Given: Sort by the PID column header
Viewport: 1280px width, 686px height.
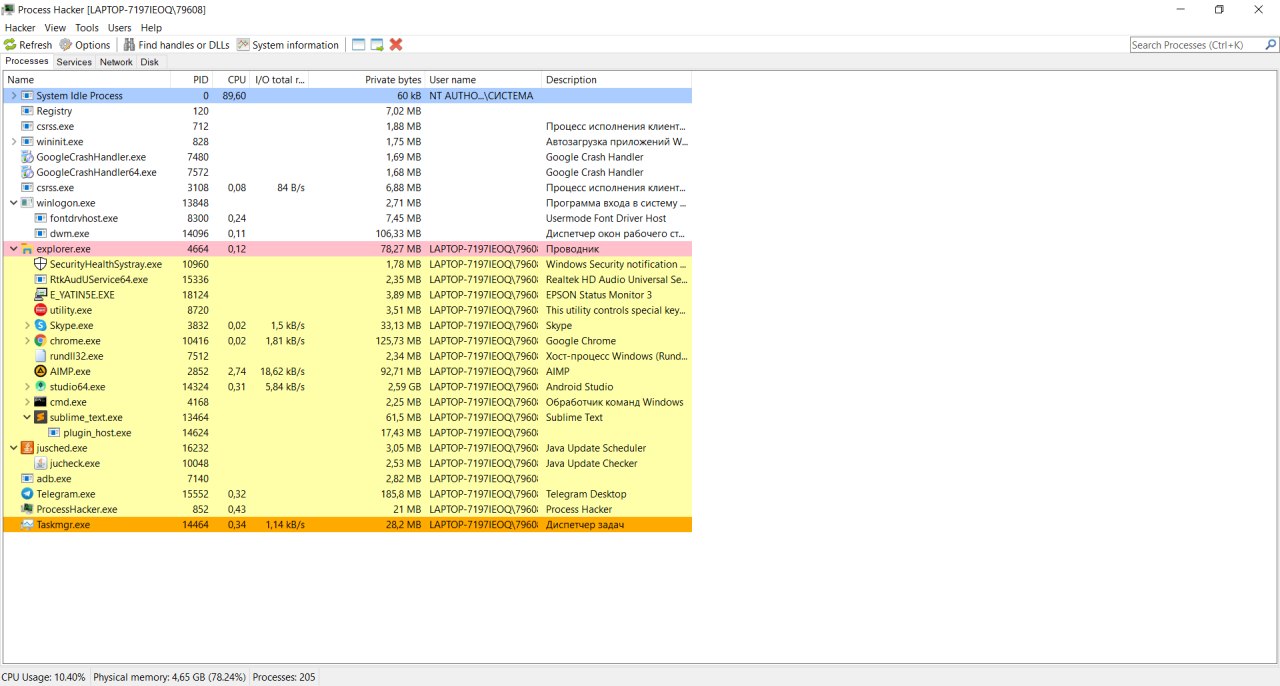Looking at the screenshot, I should point(193,80).
